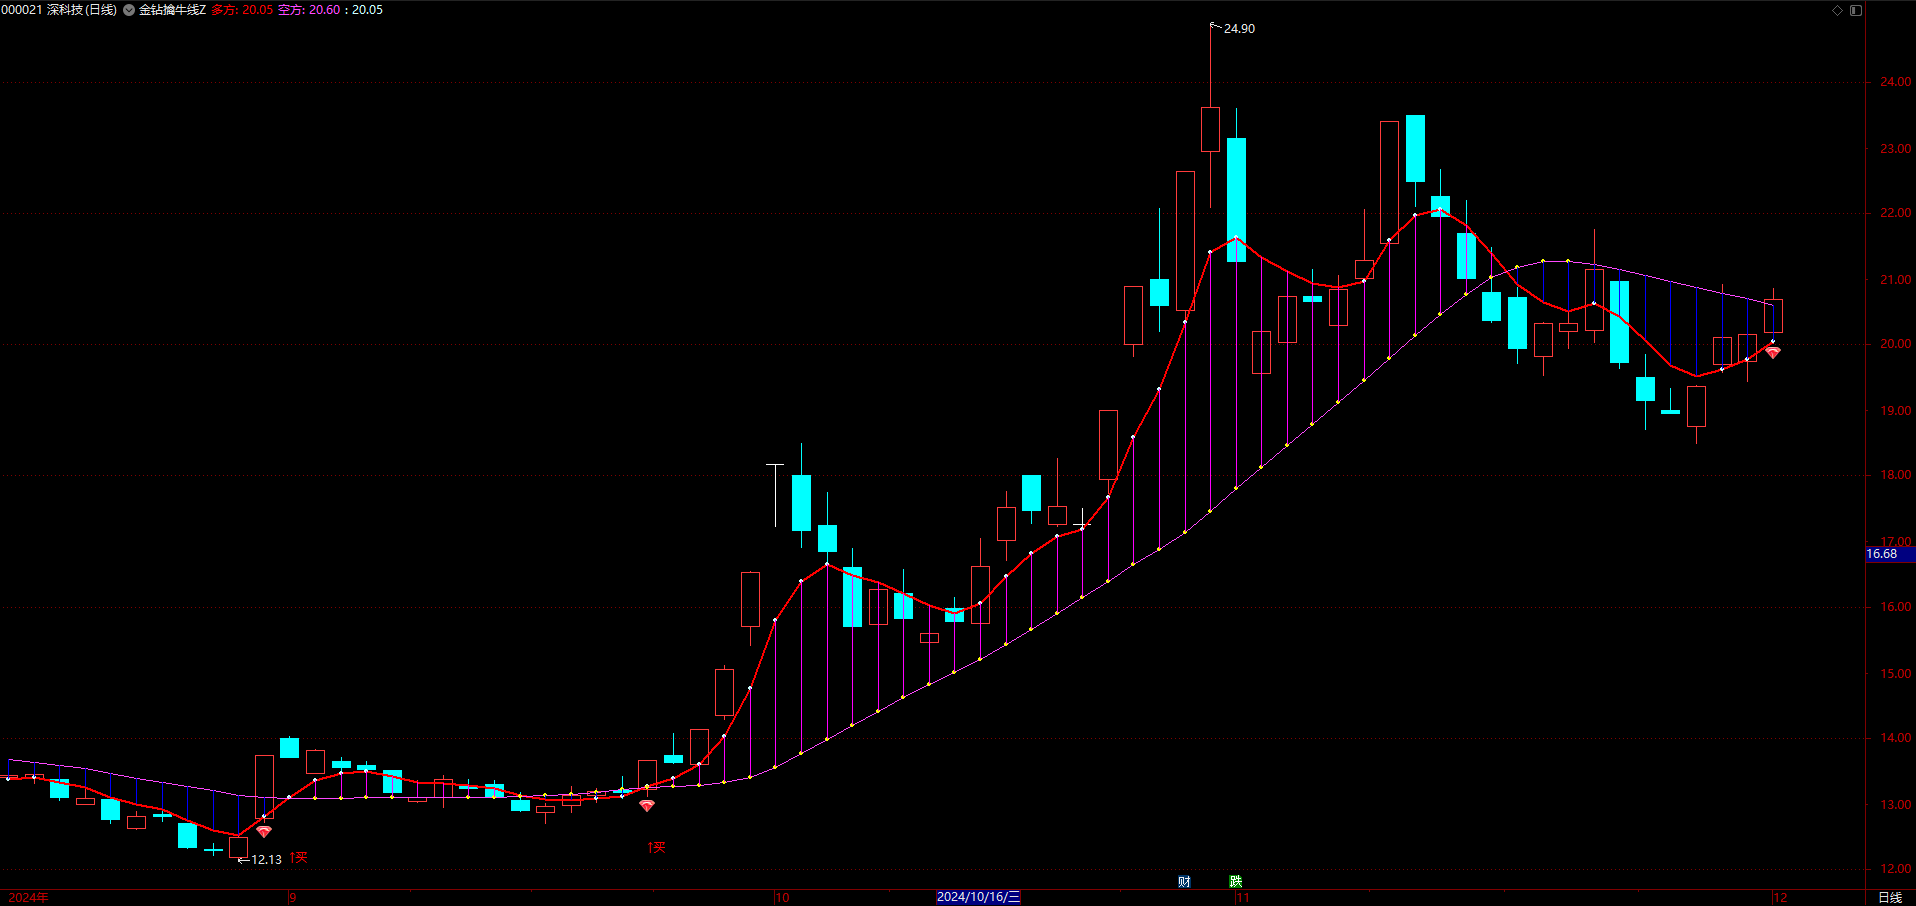Screen dimensions: 1916x906
Task: Click the month 10 marker on the time axis
Action: tap(782, 898)
